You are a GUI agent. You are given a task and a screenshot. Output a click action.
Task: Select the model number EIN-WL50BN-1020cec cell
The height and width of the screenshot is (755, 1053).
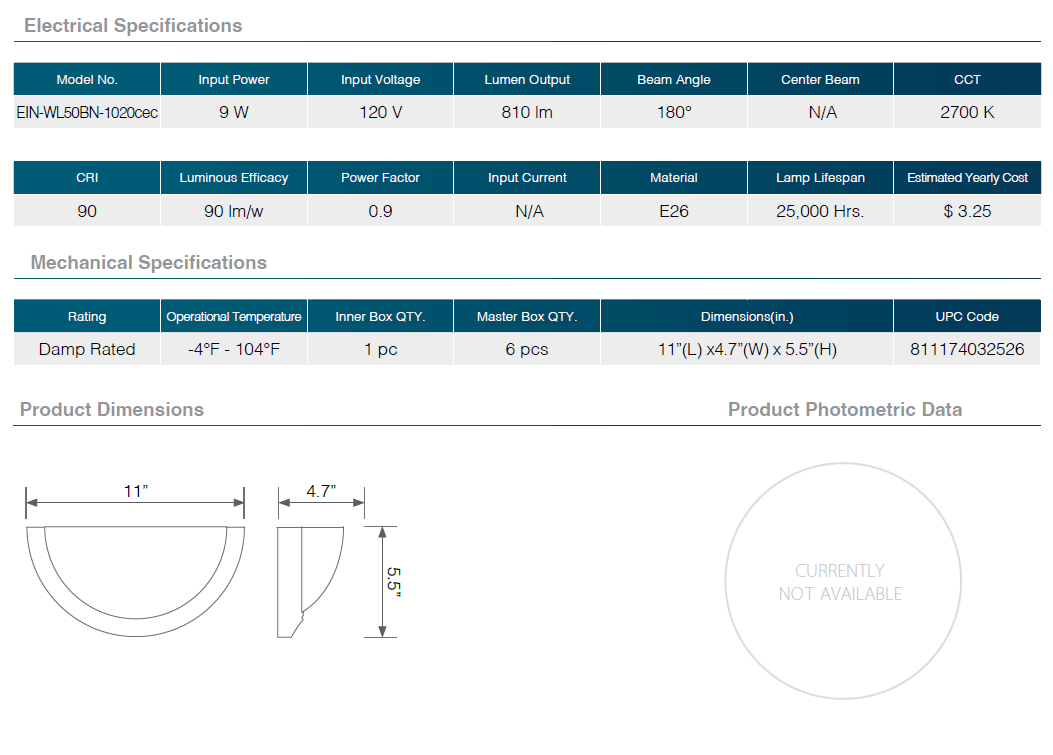pyautogui.click(x=87, y=112)
